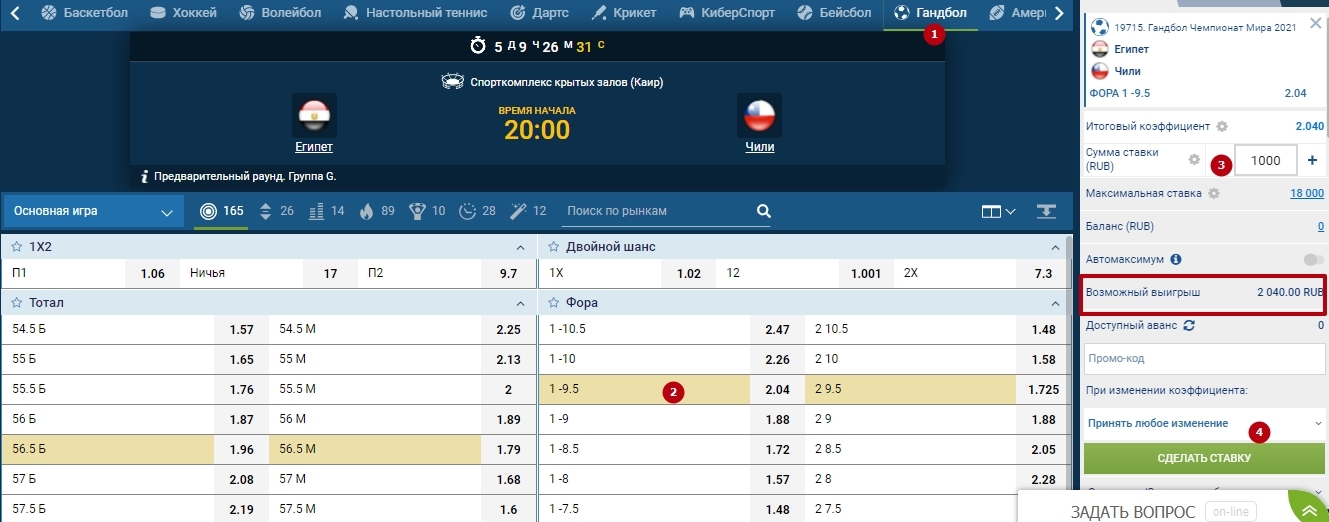
Task: Favorite the Тотал market star
Action: [17, 302]
